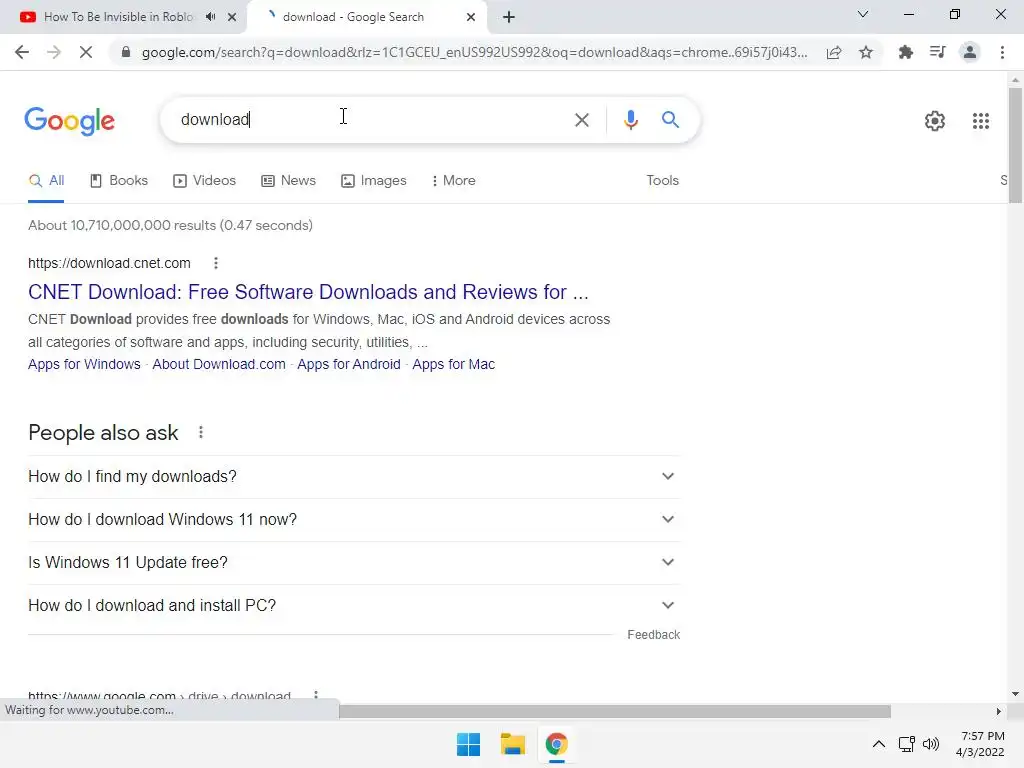
Task: Go to Google homepage via logo
Action: tap(69, 121)
